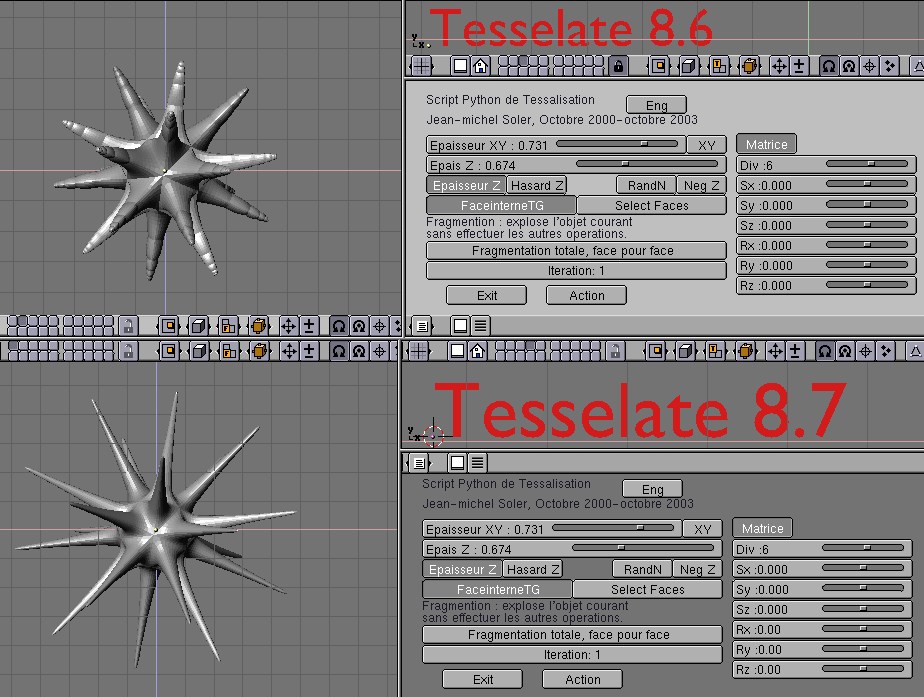Click line numbers icon in Tesselate 8.7 script header
This screenshot has height=697, width=924.
[x=477, y=463]
